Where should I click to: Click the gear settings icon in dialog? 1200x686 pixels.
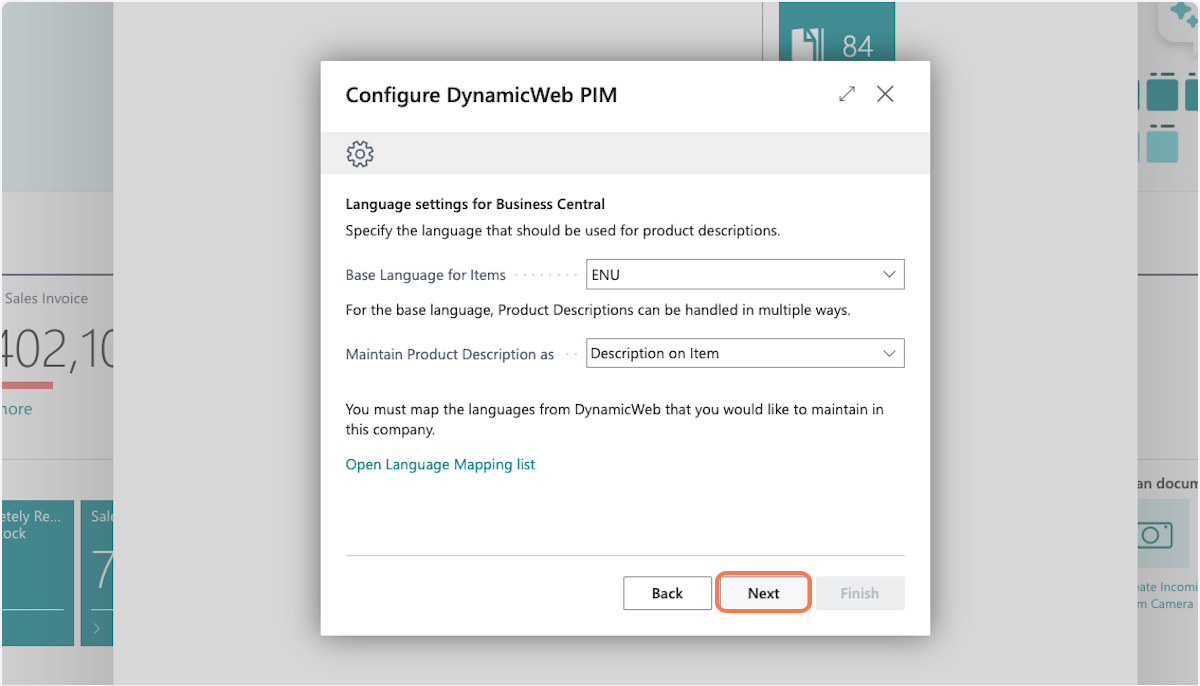(x=359, y=154)
